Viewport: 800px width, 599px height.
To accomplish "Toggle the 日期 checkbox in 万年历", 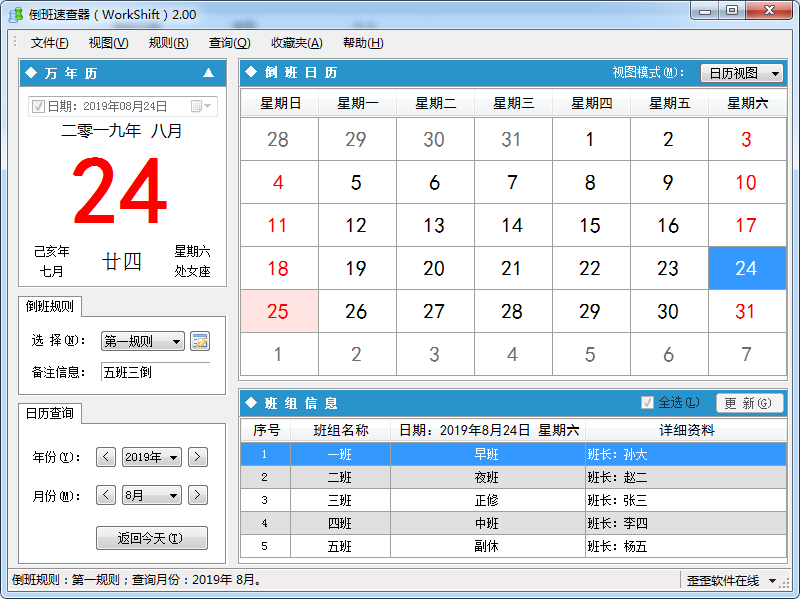I will pos(38,106).
